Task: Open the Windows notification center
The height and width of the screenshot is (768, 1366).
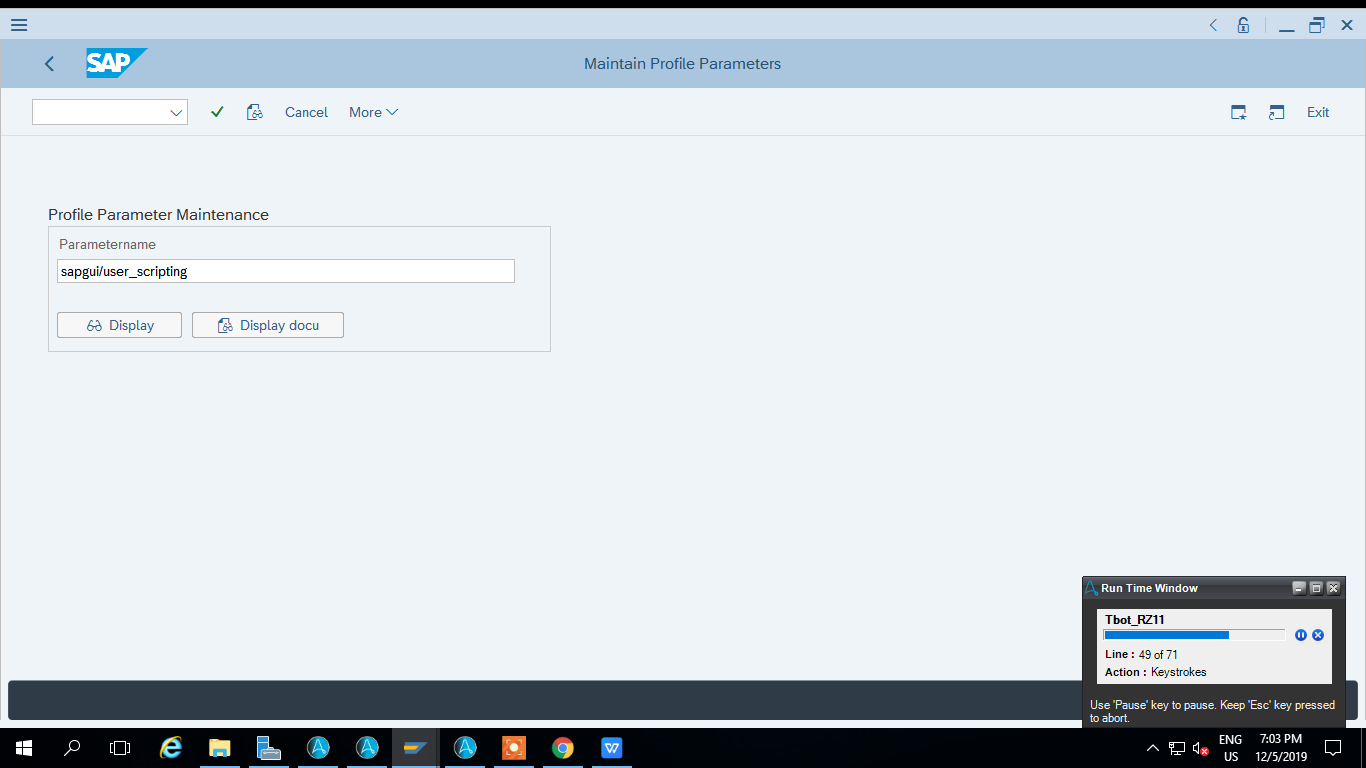Action: click(1333, 748)
